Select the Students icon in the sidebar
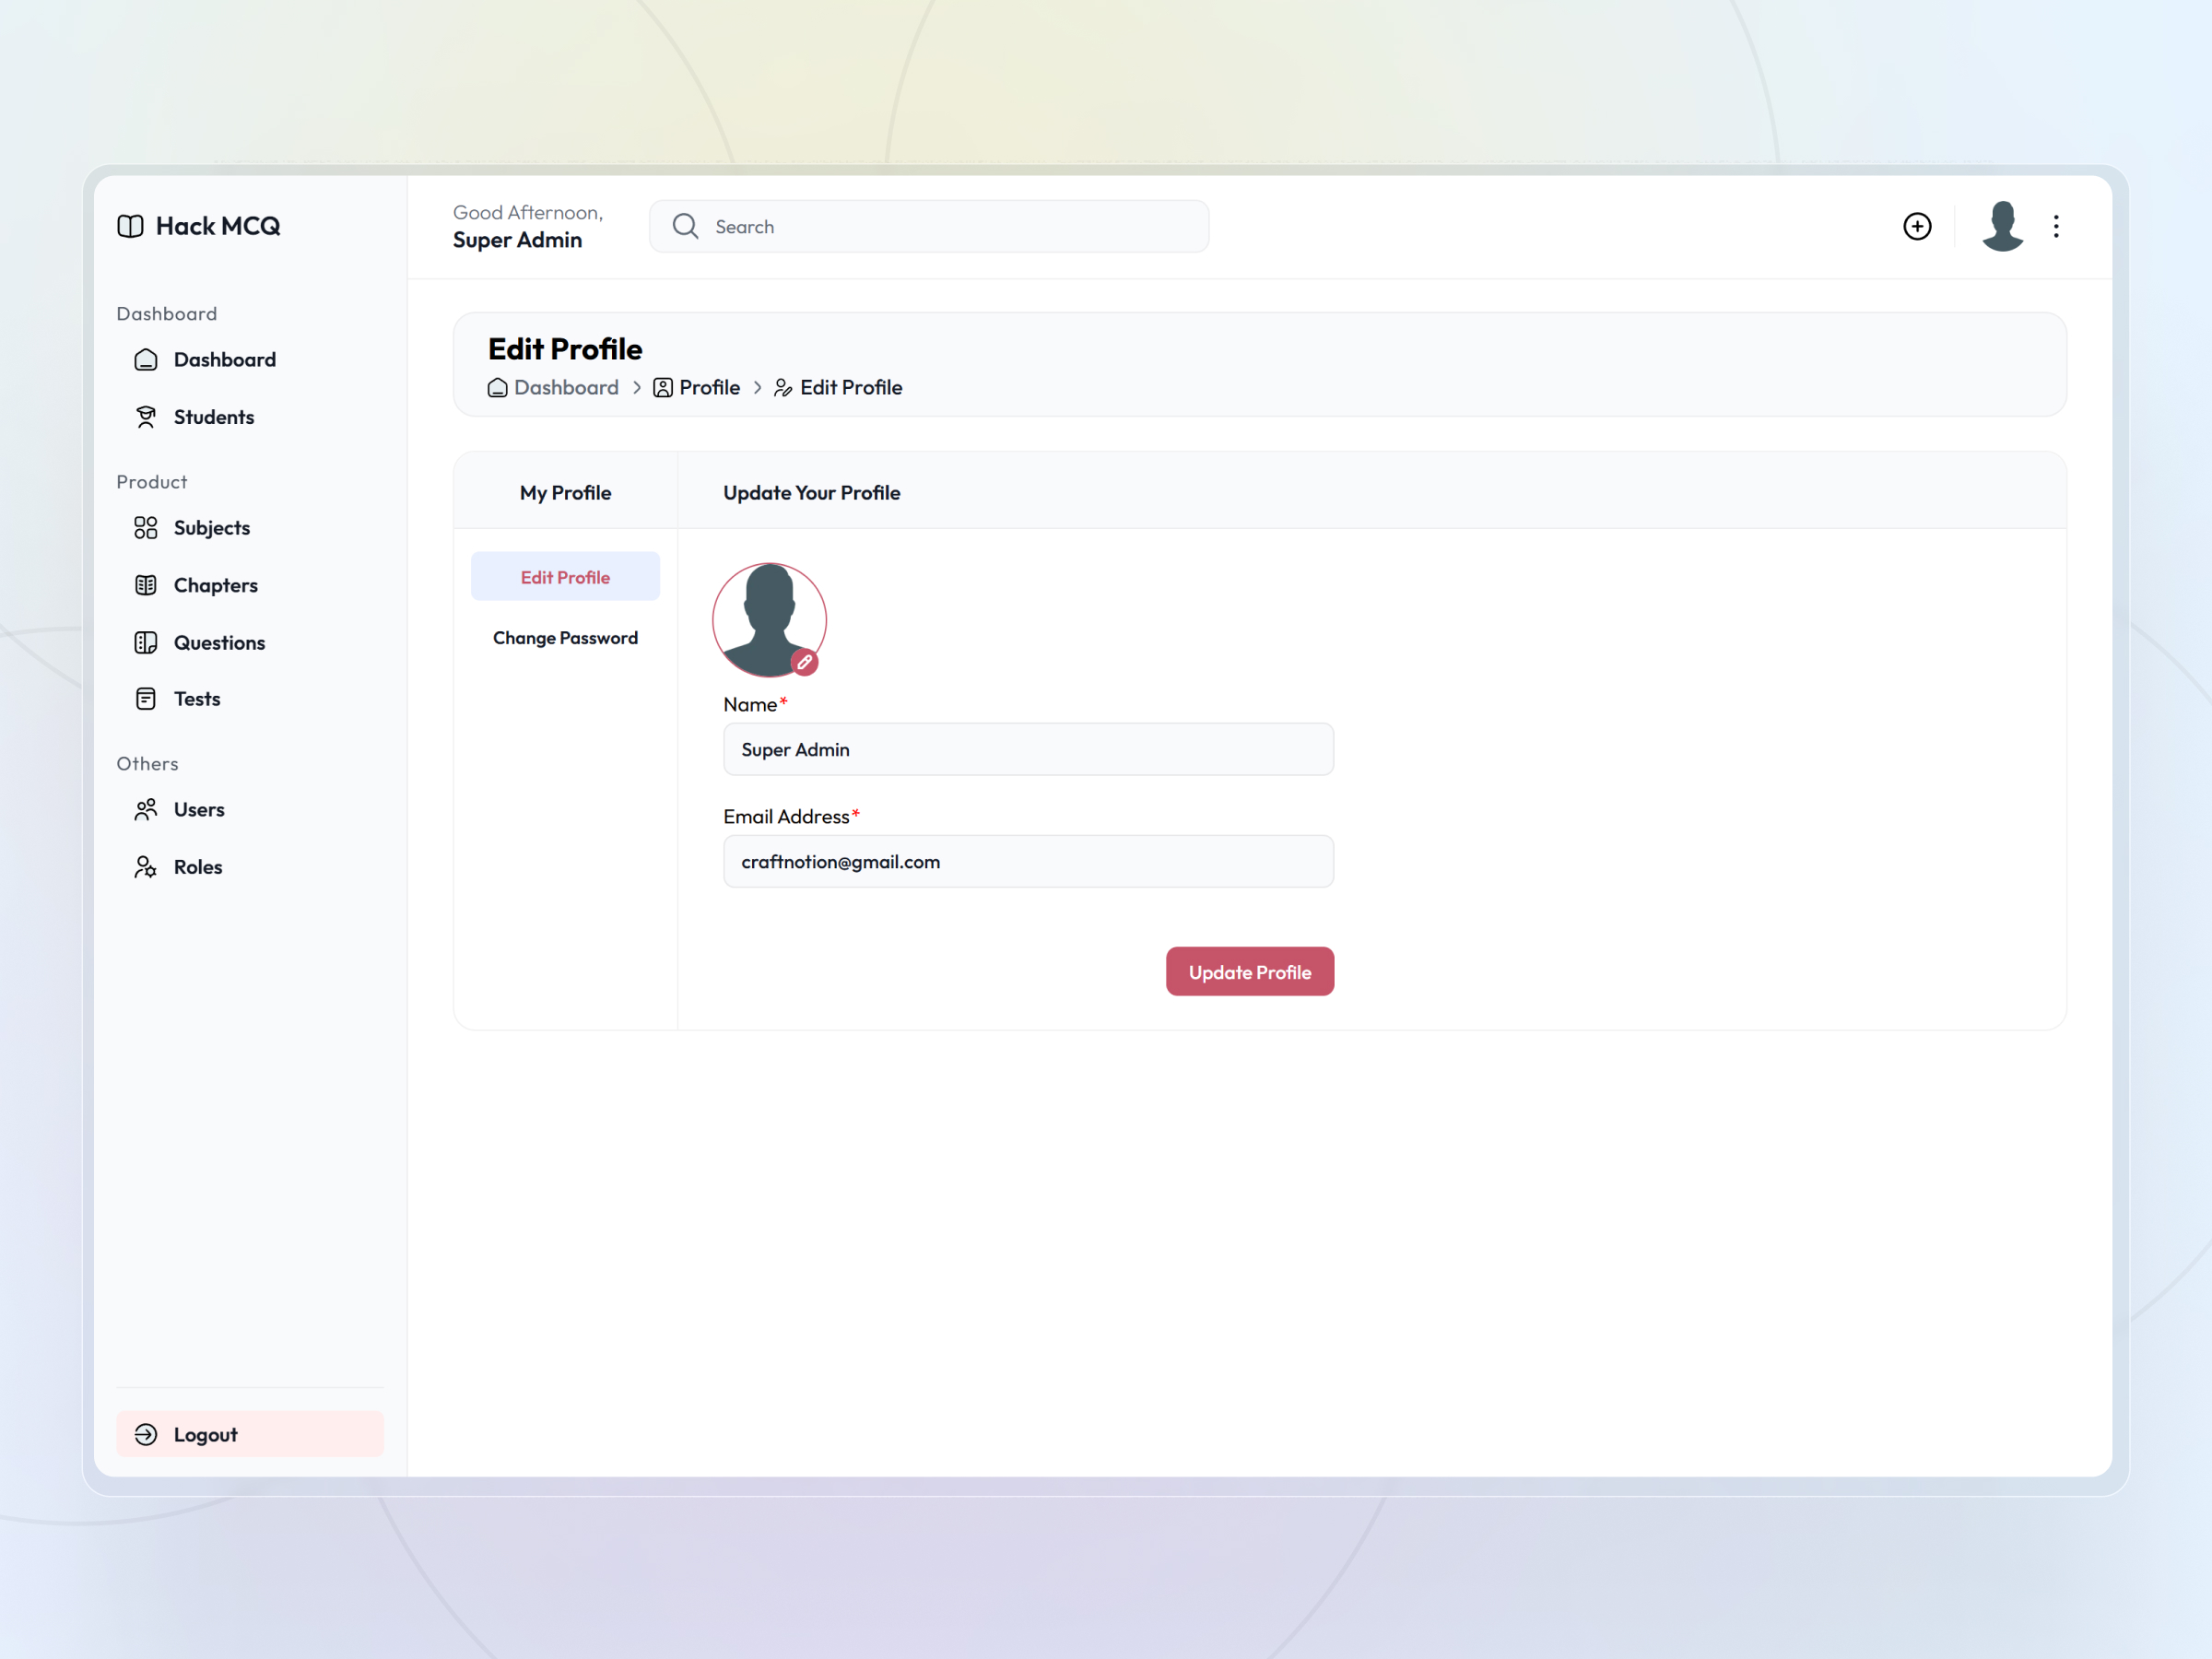2212x1659 pixels. [x=146, y=416]
